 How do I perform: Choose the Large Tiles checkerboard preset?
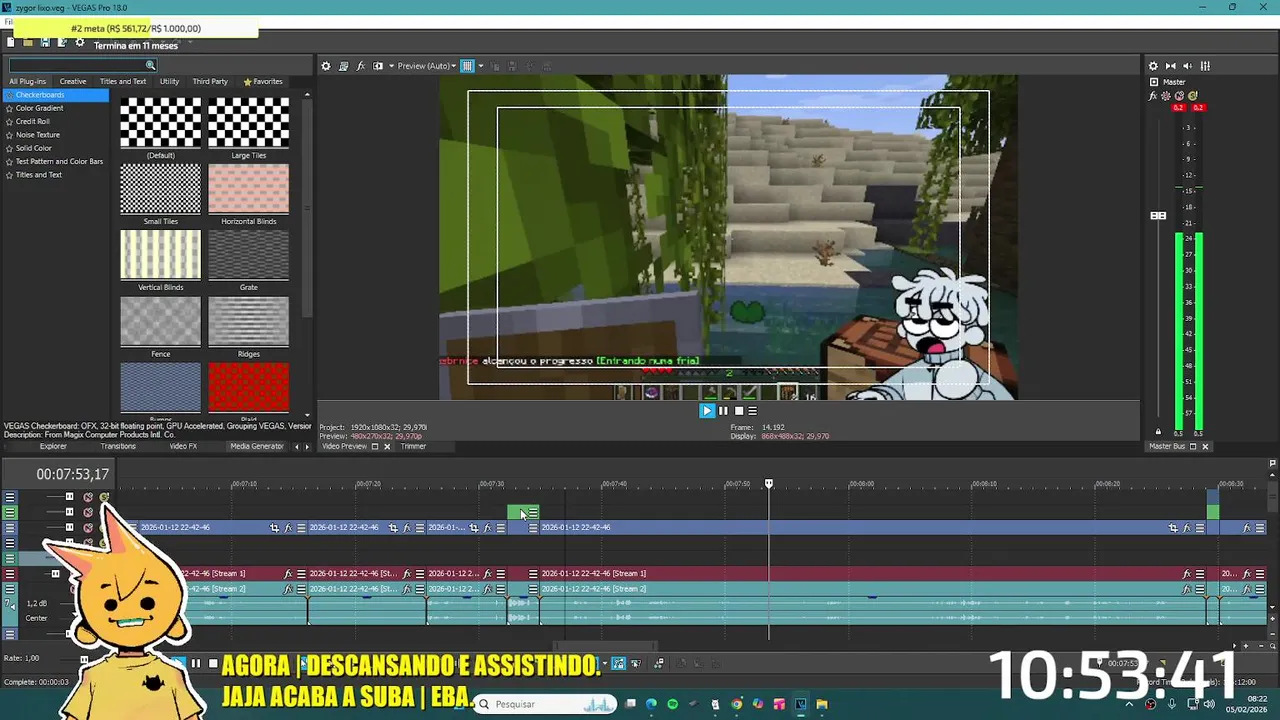coord(248,123)
